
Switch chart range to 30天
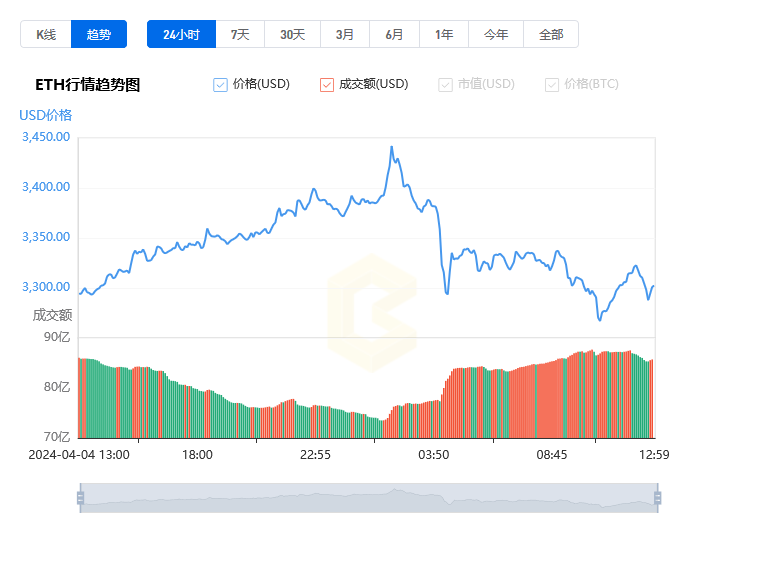click(x=292, y=34)
